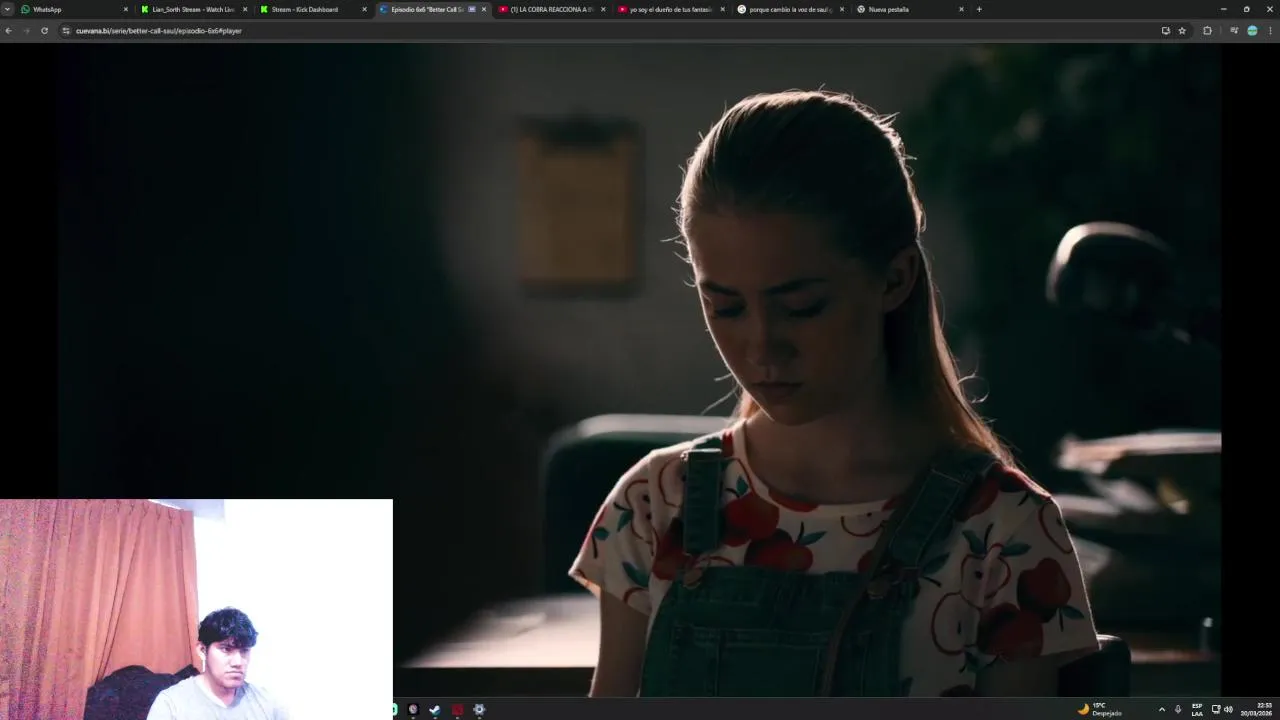View site information icon in address bar

66,31
